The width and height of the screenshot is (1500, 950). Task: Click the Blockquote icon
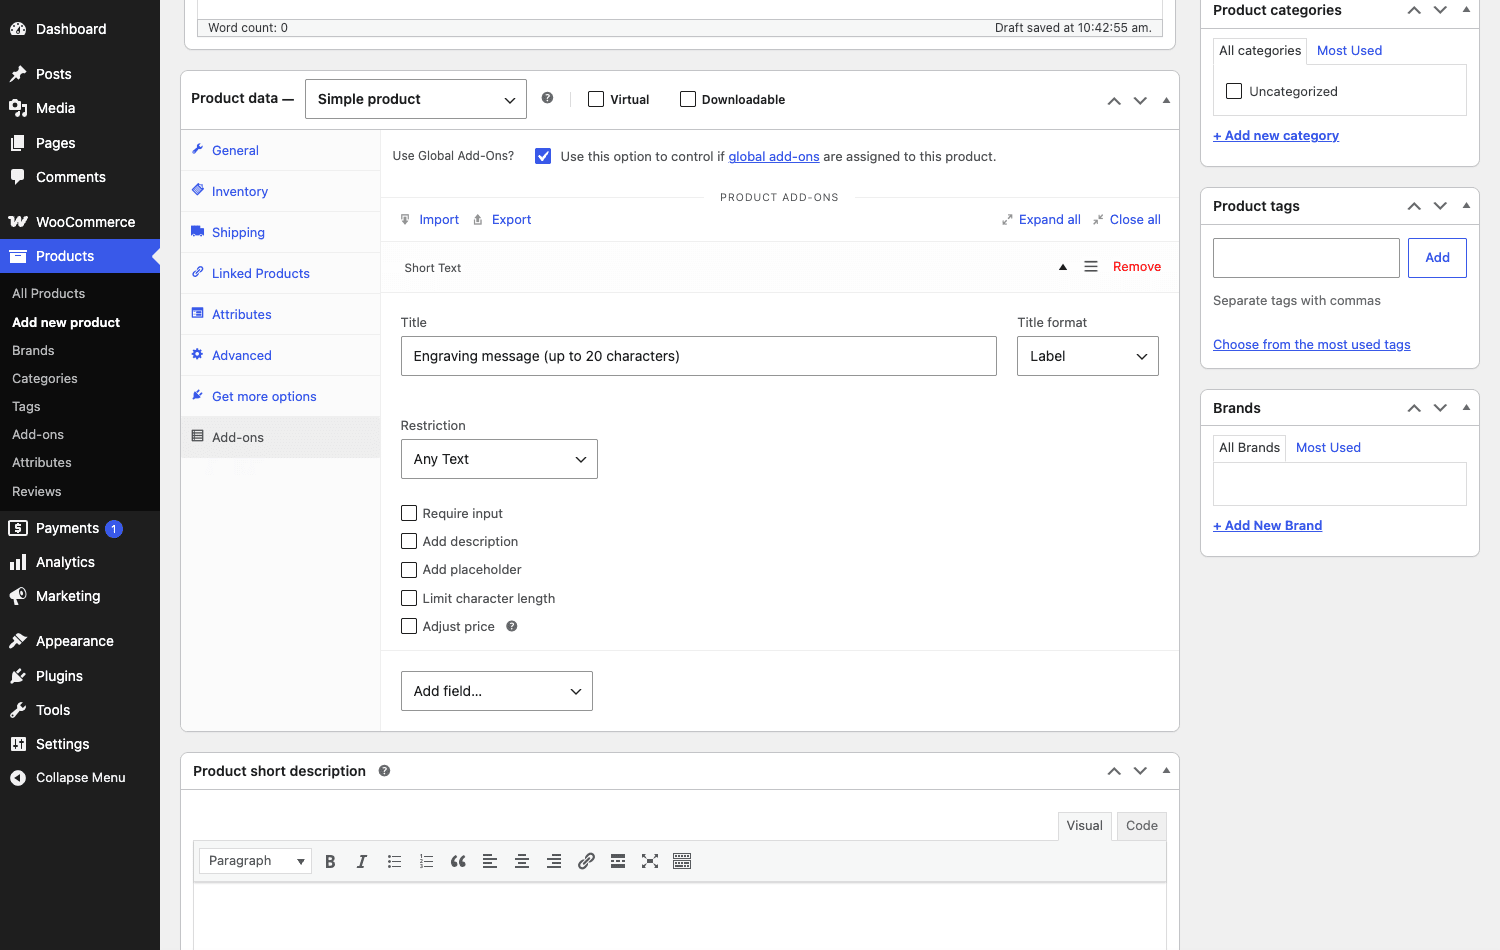pos(458,861)
